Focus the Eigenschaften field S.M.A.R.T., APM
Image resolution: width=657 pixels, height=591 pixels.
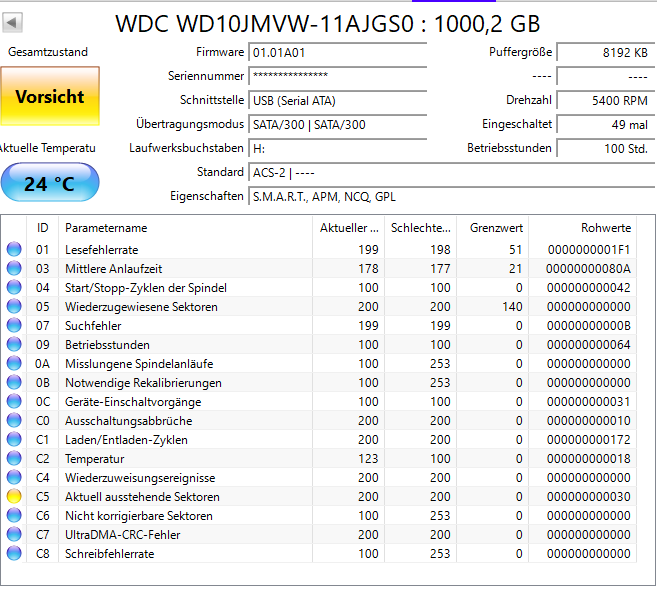(x=452, y=196)
